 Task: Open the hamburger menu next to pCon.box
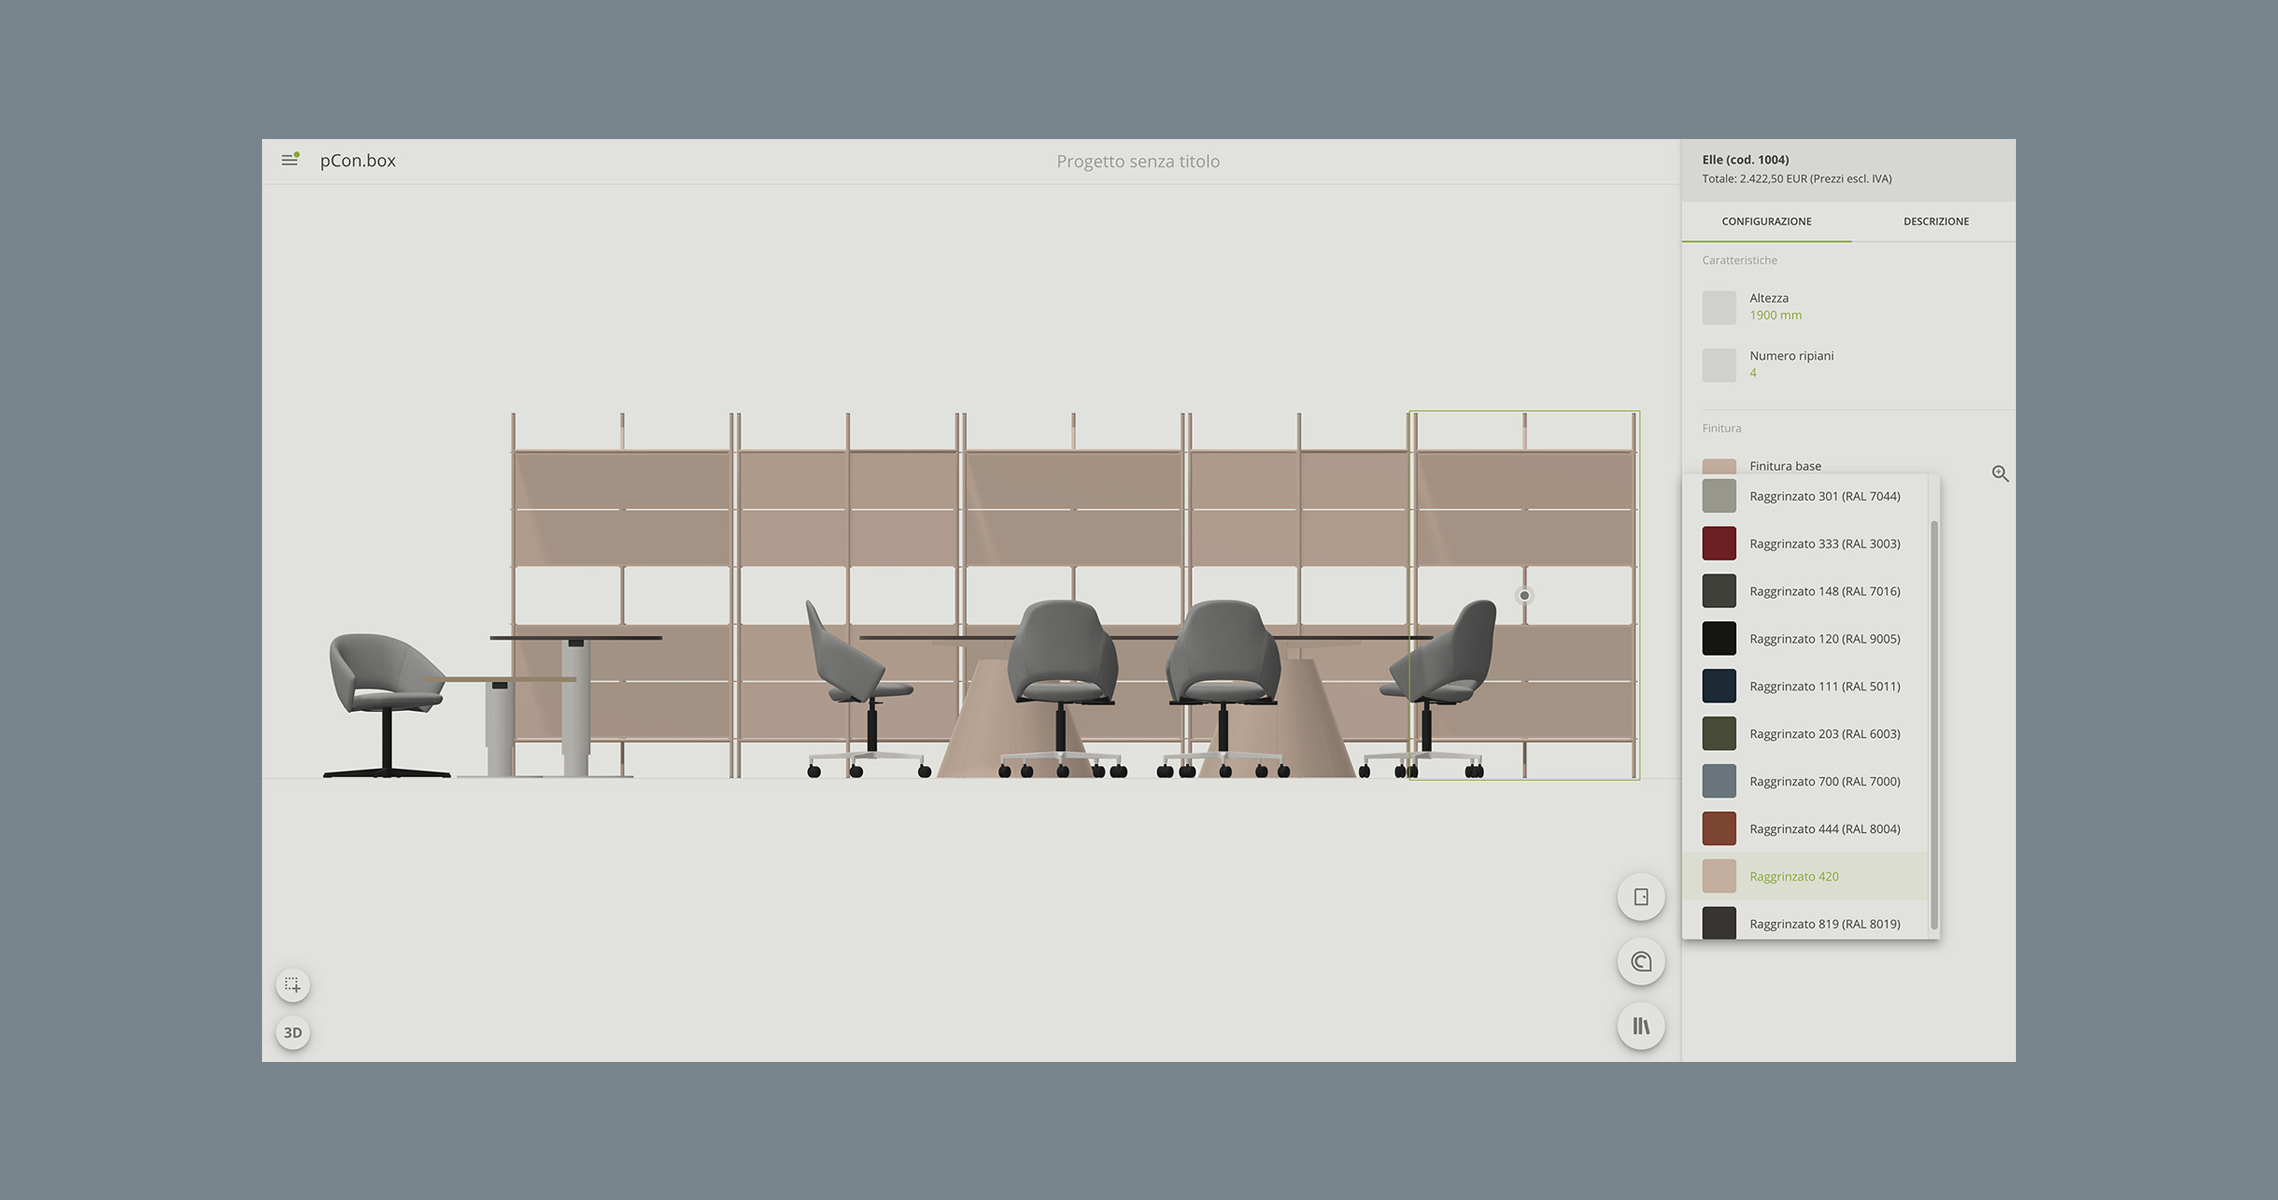(290, 160)
